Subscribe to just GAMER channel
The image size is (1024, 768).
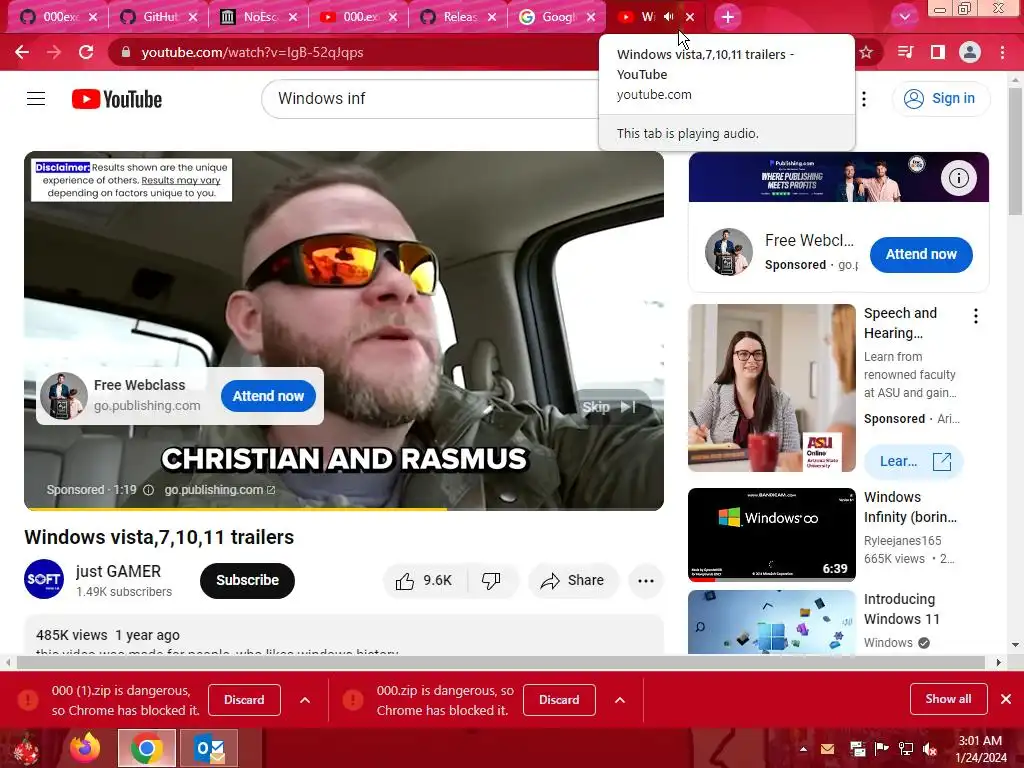(x=248, y=581)
